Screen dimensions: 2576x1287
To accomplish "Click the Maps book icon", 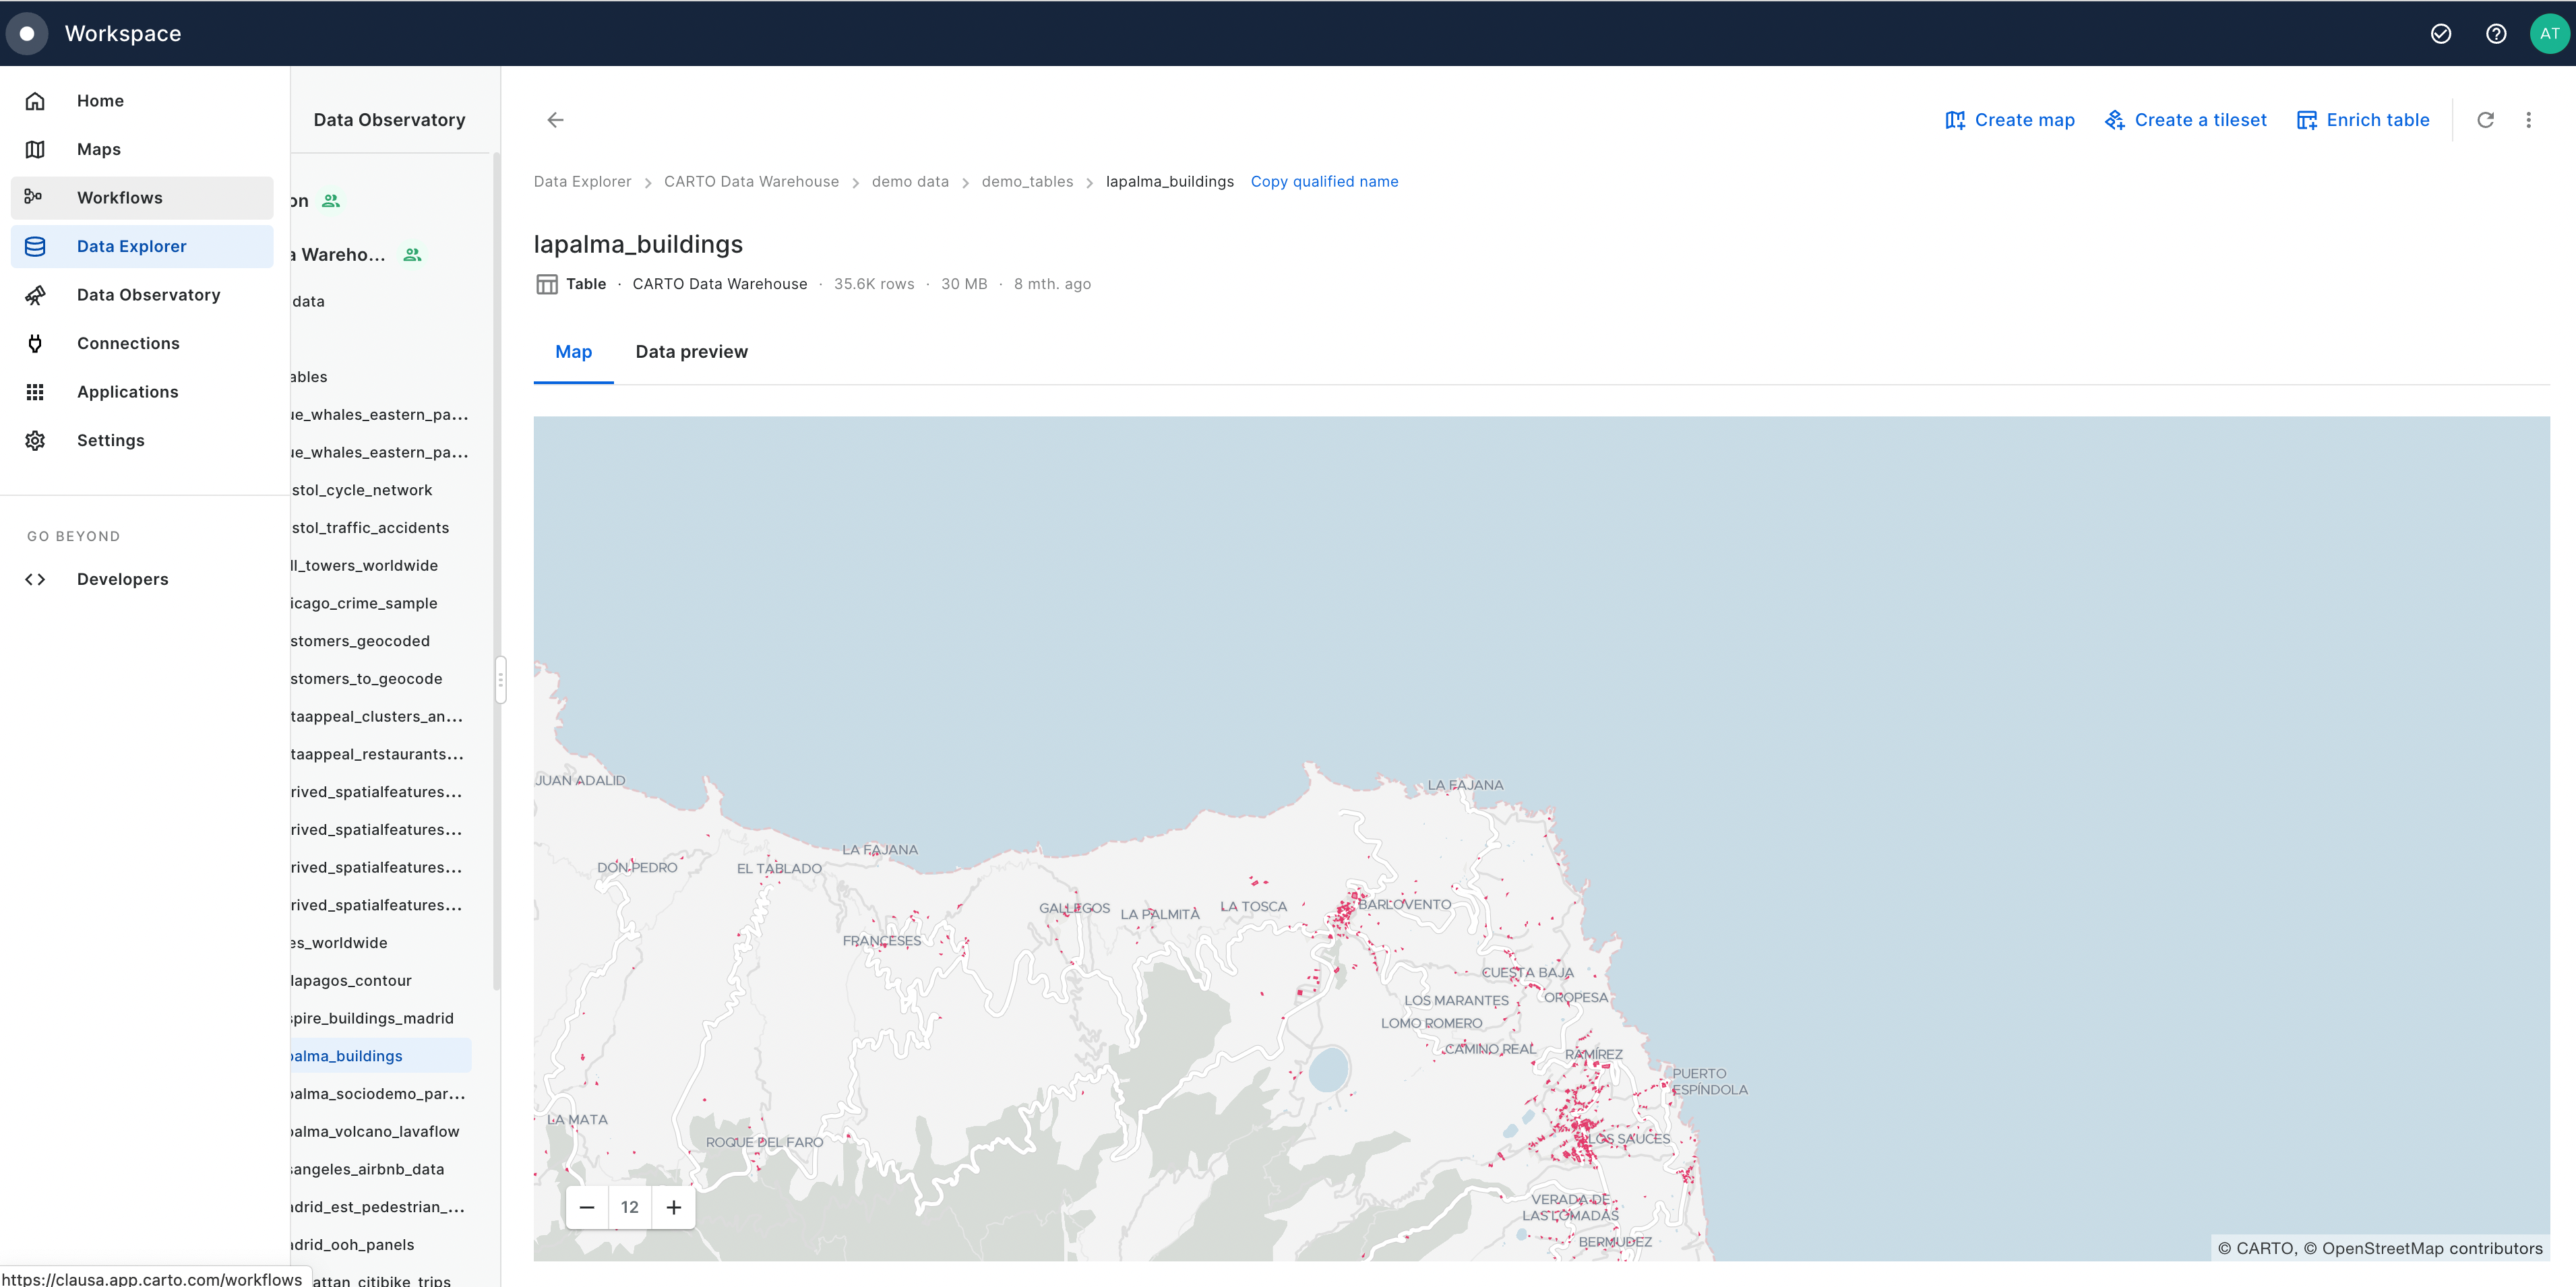I will [35, 149].
